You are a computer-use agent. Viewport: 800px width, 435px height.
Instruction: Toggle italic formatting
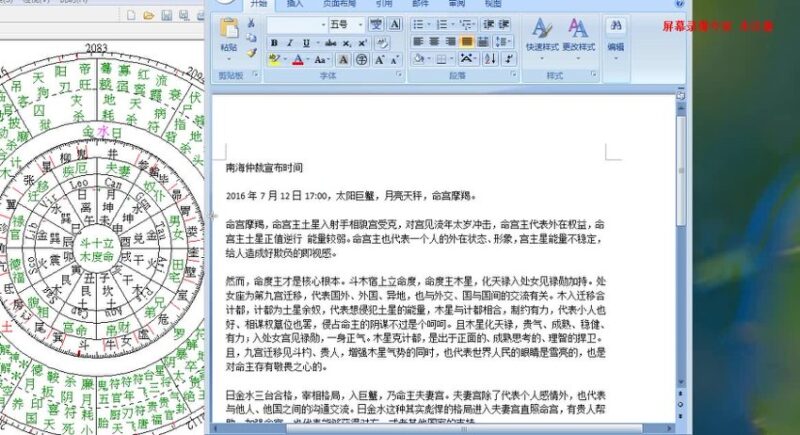point(290,43)
